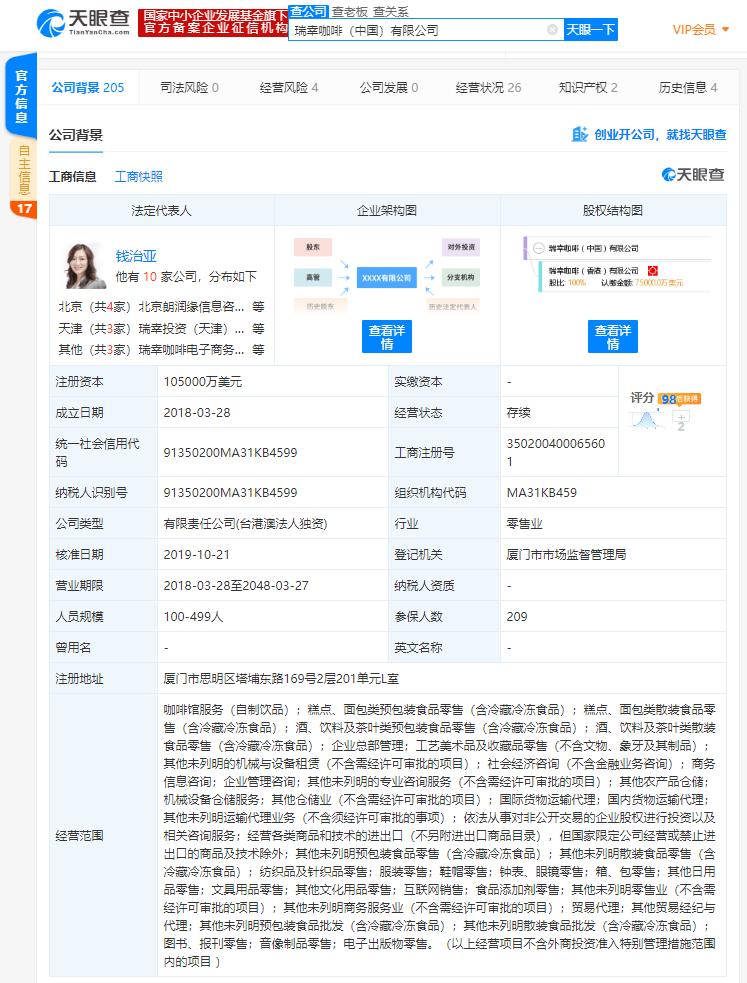Open the 经营风险 4 tab
The height and width of the screenshot is (983, 747).
[x=289, y=88]
